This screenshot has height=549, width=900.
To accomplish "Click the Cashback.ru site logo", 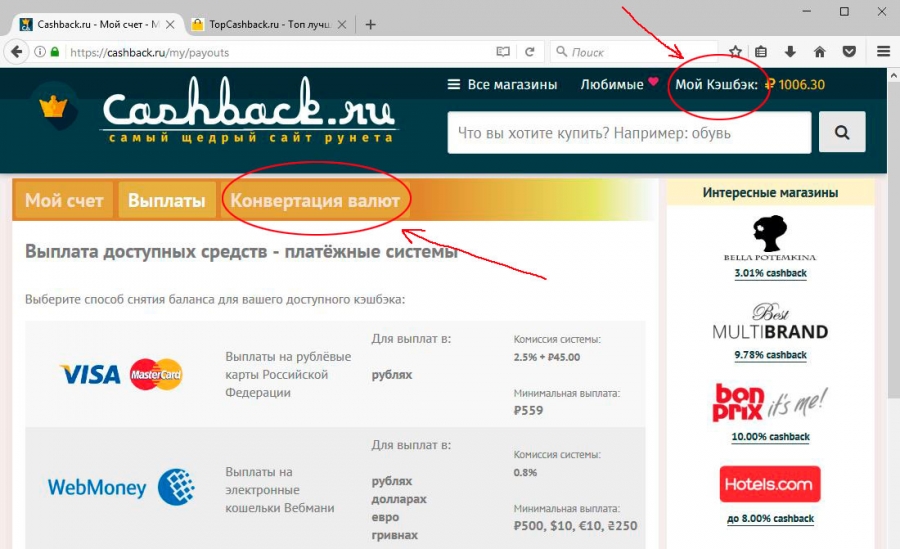I will click(x=249, y=110).
